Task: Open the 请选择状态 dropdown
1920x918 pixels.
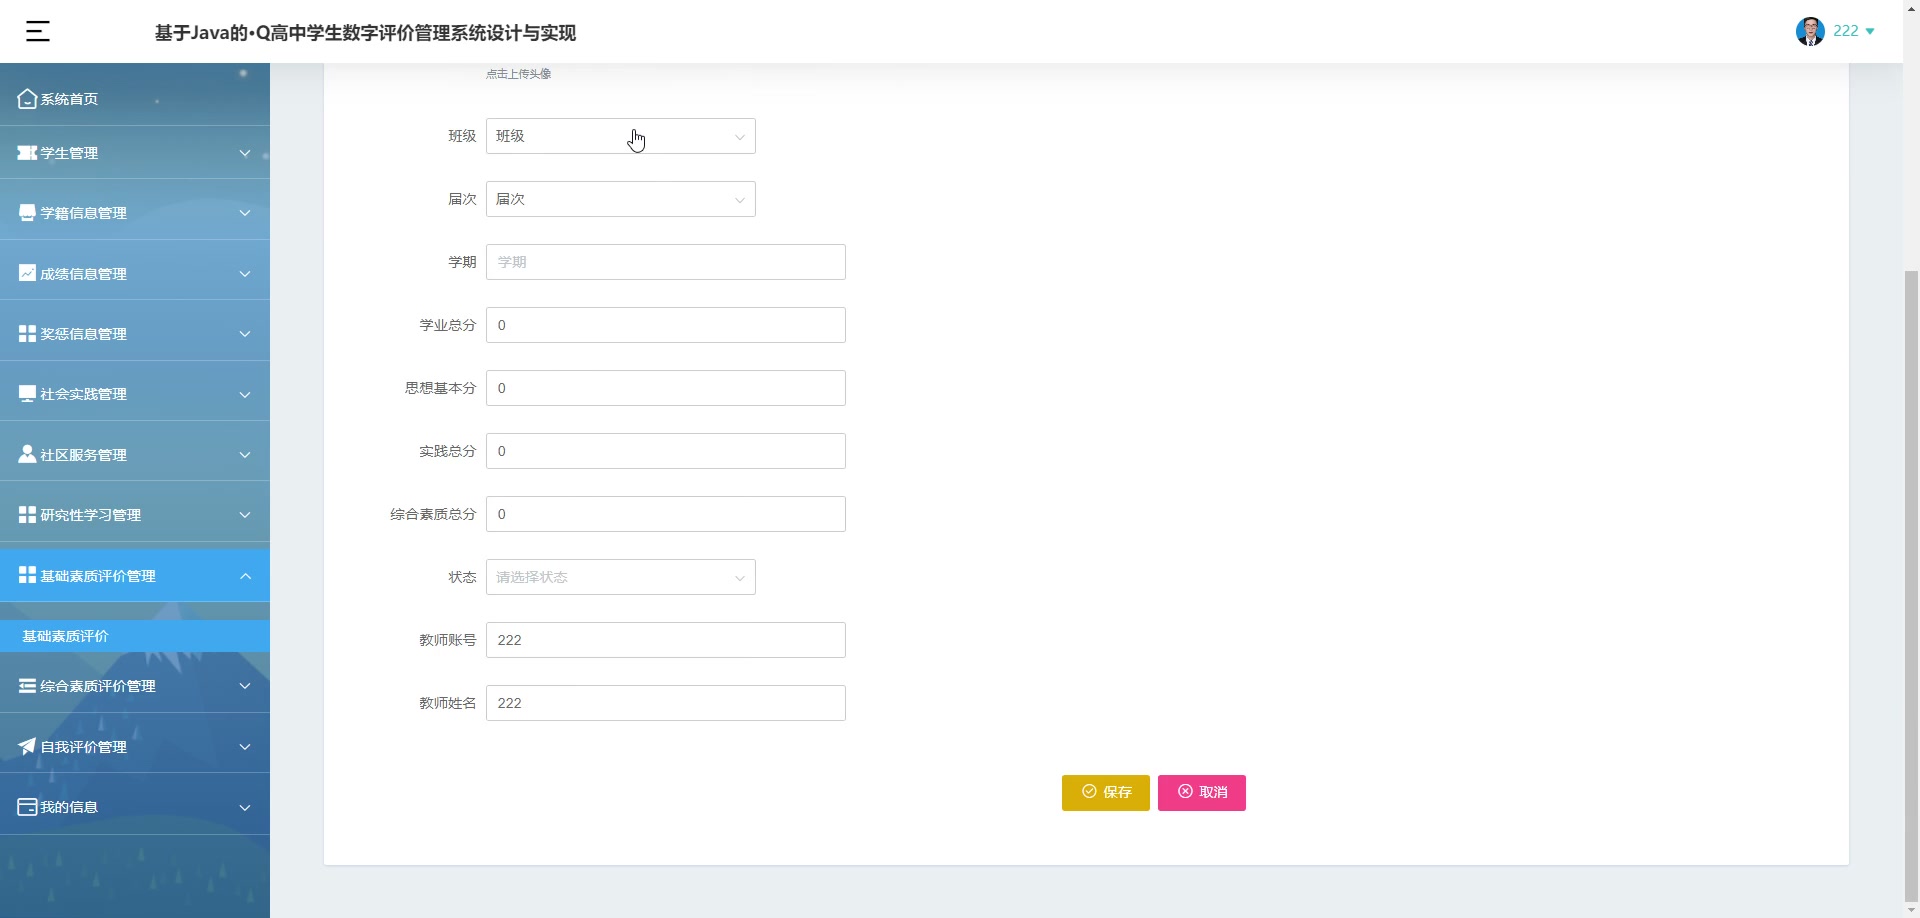Action: click(x=620, y=577)
